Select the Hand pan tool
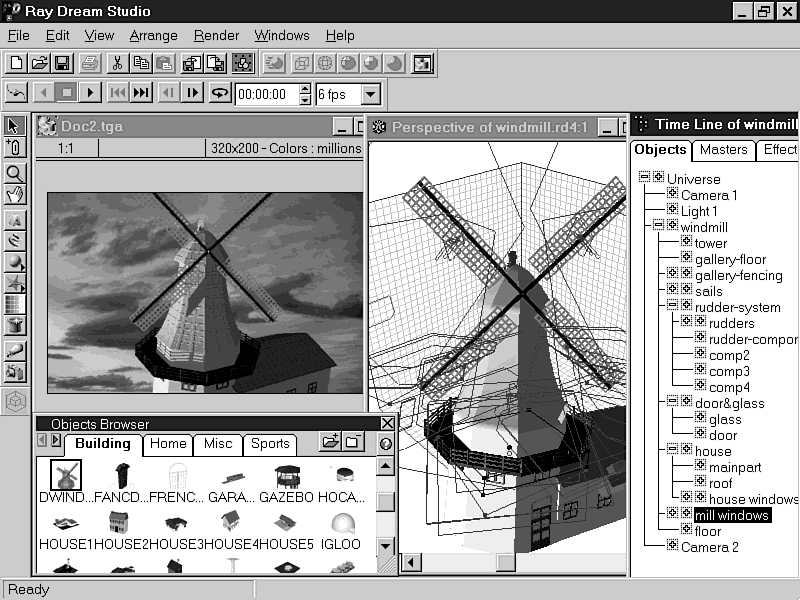 point(15,195)
